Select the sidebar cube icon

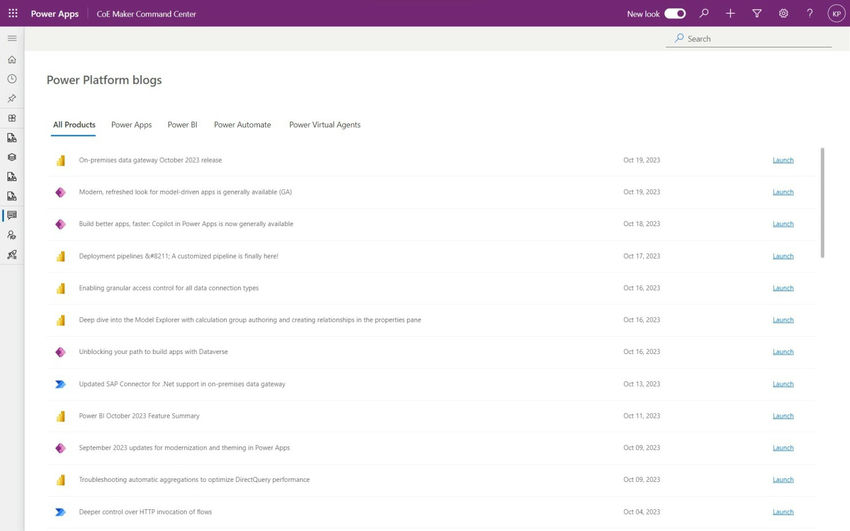[x=12, y=157]
